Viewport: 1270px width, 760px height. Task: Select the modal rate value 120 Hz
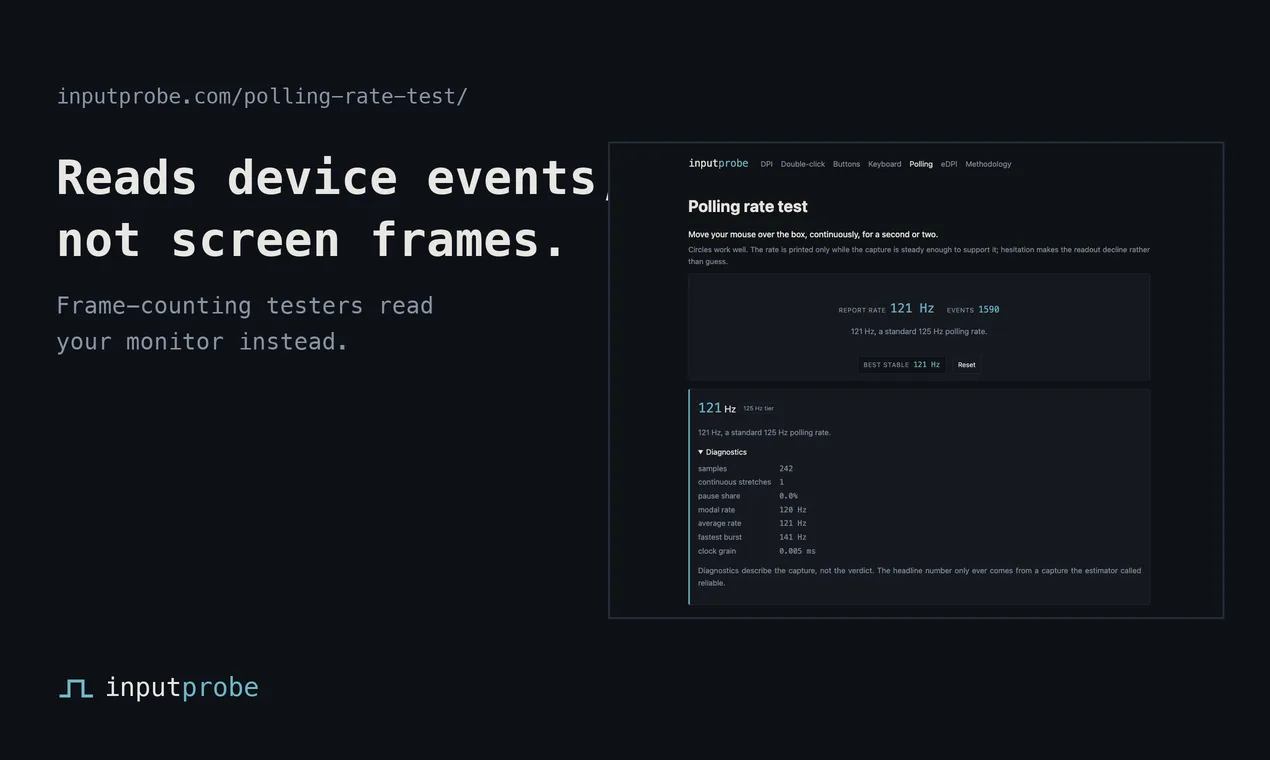click(793, 510)
